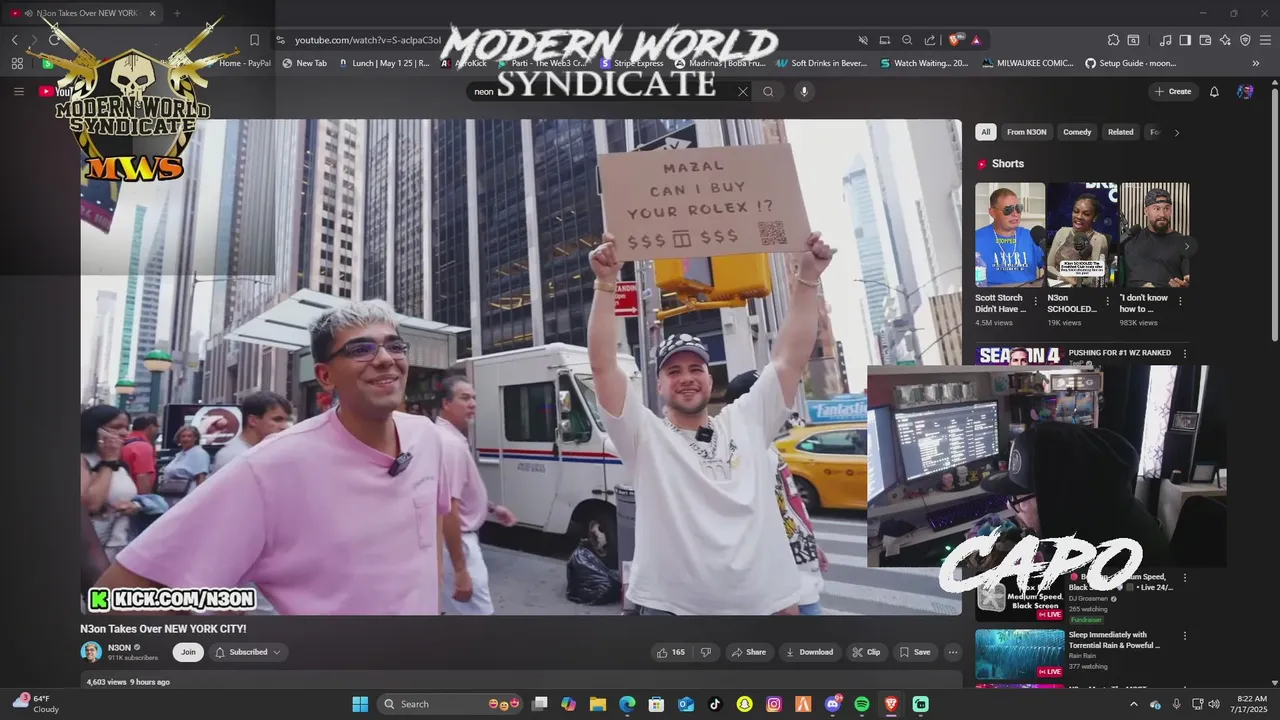Open the N3ON channel avatar
Screen dimensions: 1280x720
[91, 652]
